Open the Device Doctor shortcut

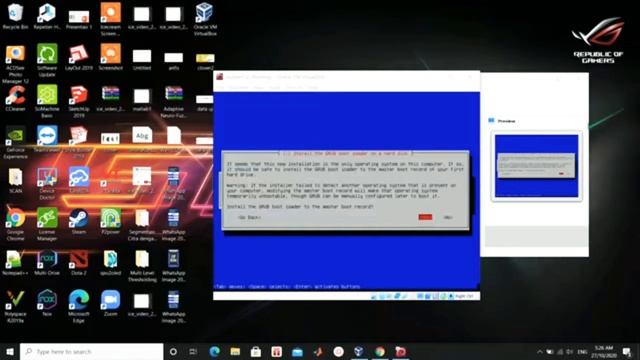47,183
